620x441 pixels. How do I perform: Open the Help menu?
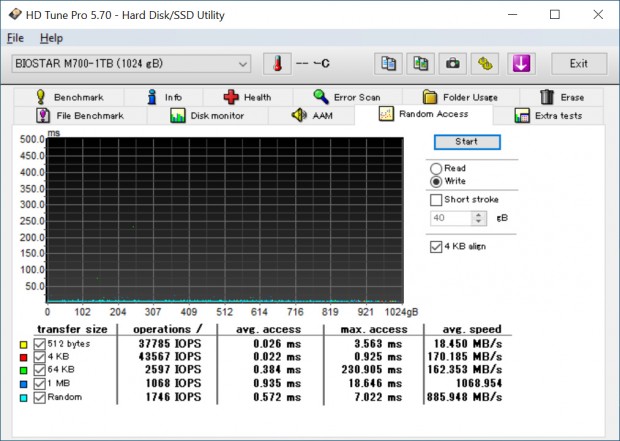(51, 38)
